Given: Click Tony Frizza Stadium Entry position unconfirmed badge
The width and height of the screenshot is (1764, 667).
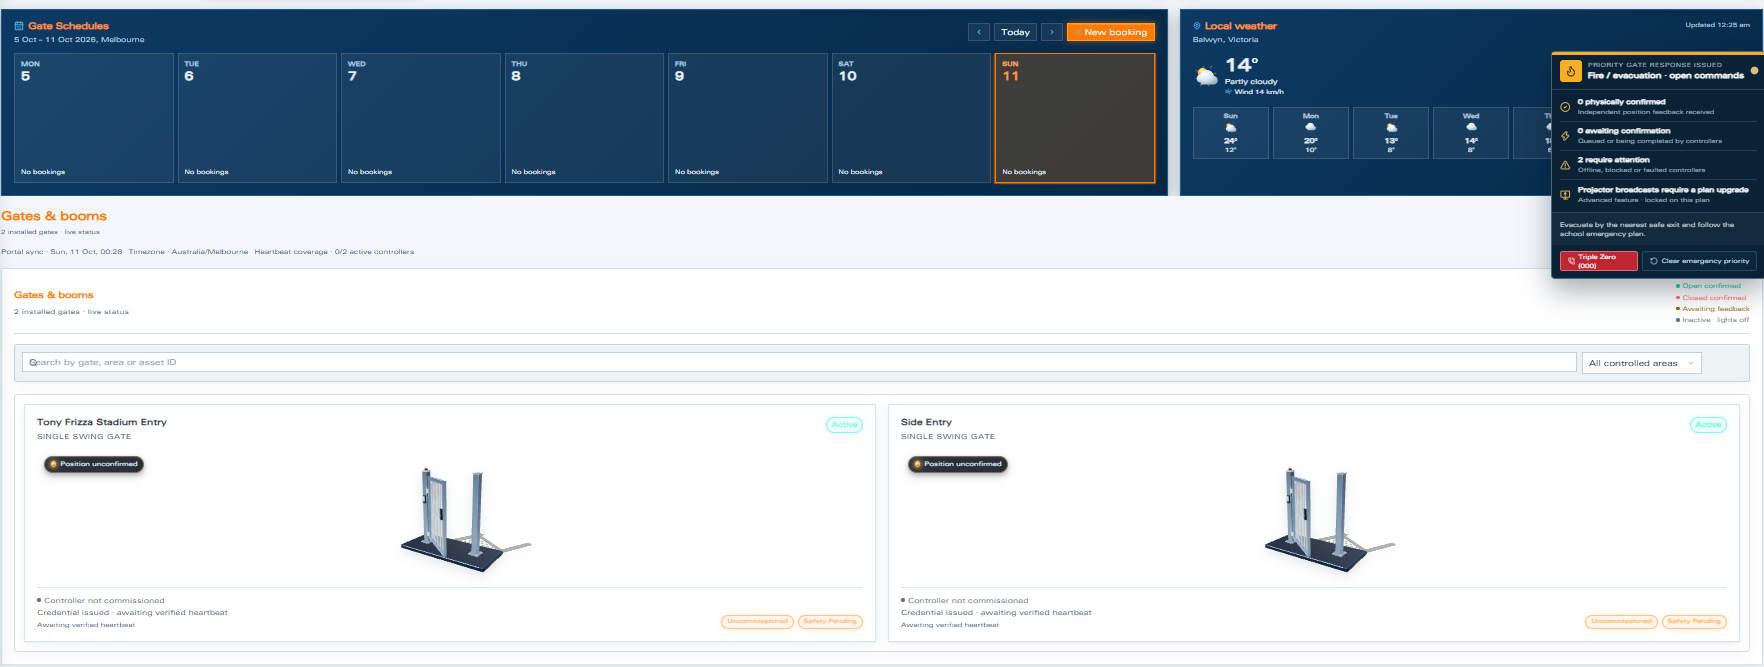Looking at the screenshot, I should (94, 464).
